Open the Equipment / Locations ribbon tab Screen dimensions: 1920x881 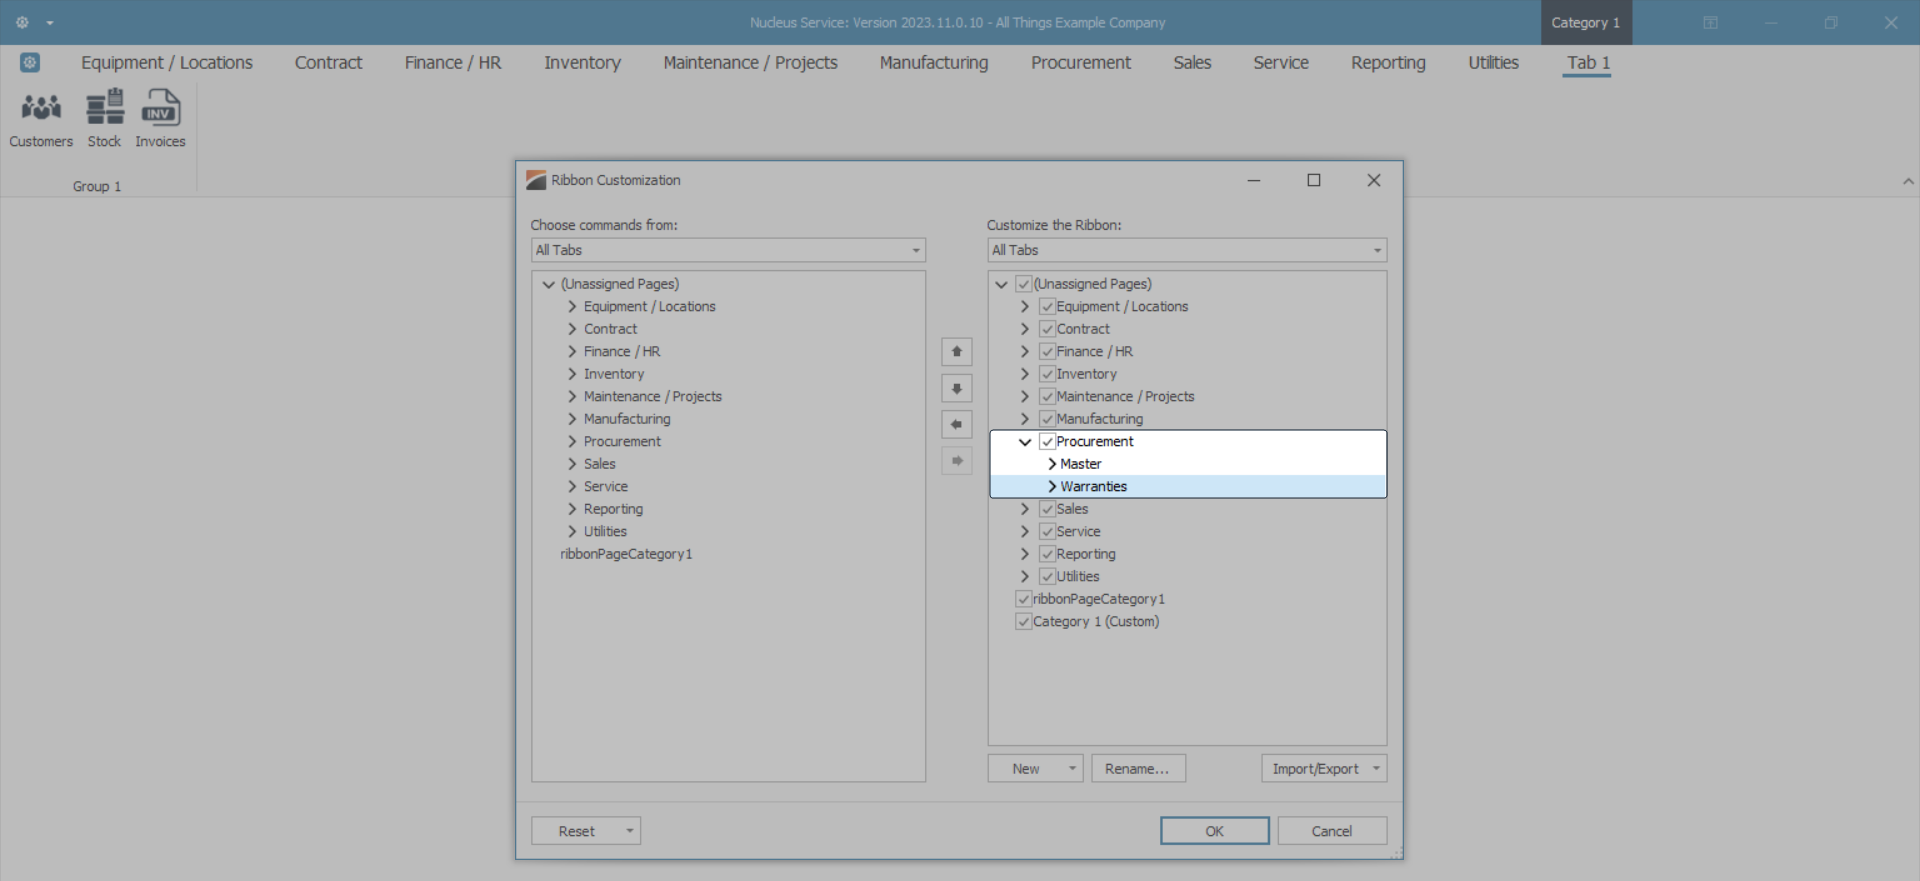[167, 62]
